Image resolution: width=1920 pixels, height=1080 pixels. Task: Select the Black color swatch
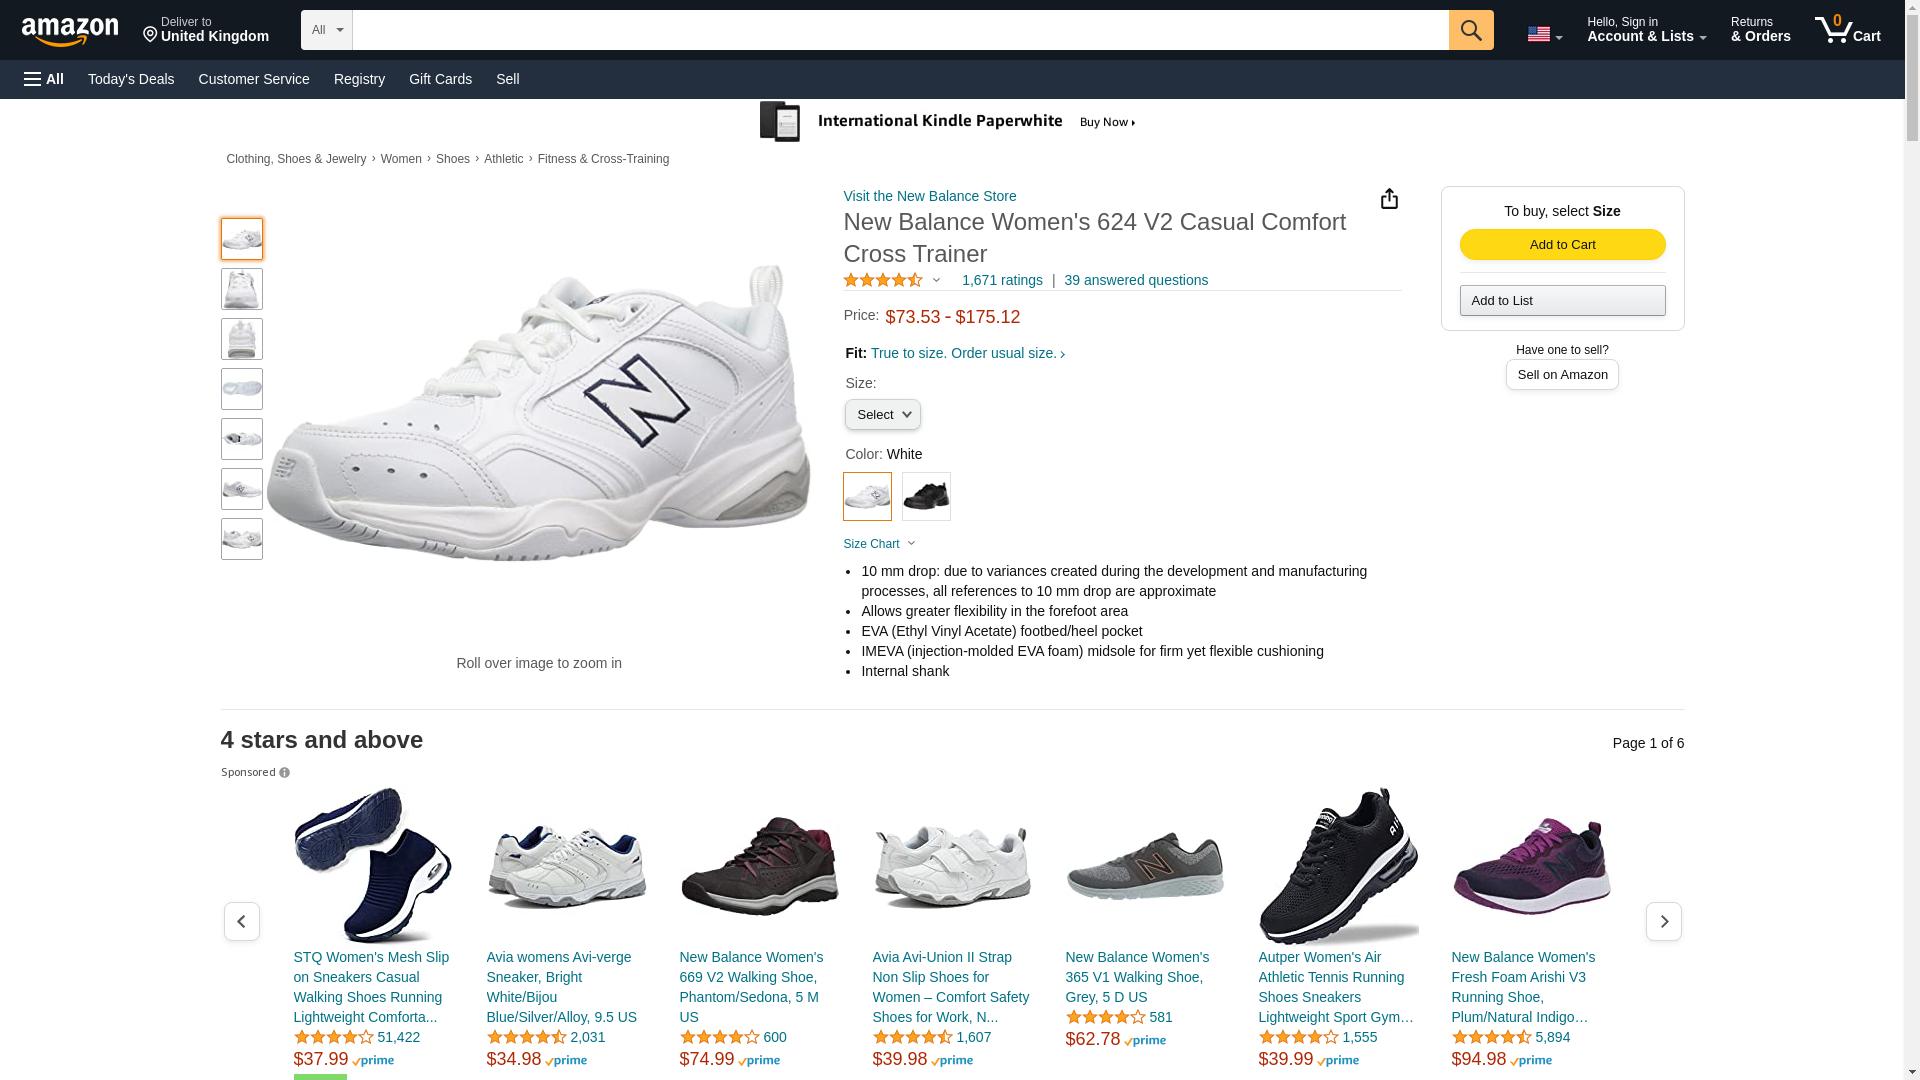(926, 496)
